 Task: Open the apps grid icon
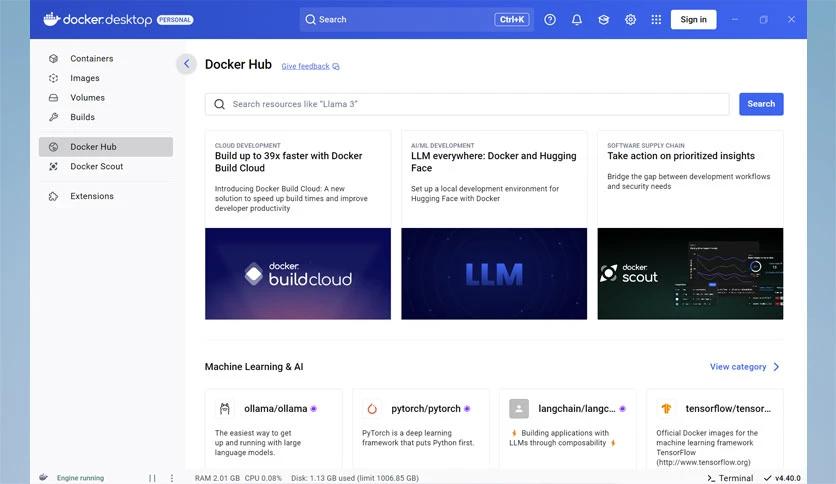[x=656, y=20]
